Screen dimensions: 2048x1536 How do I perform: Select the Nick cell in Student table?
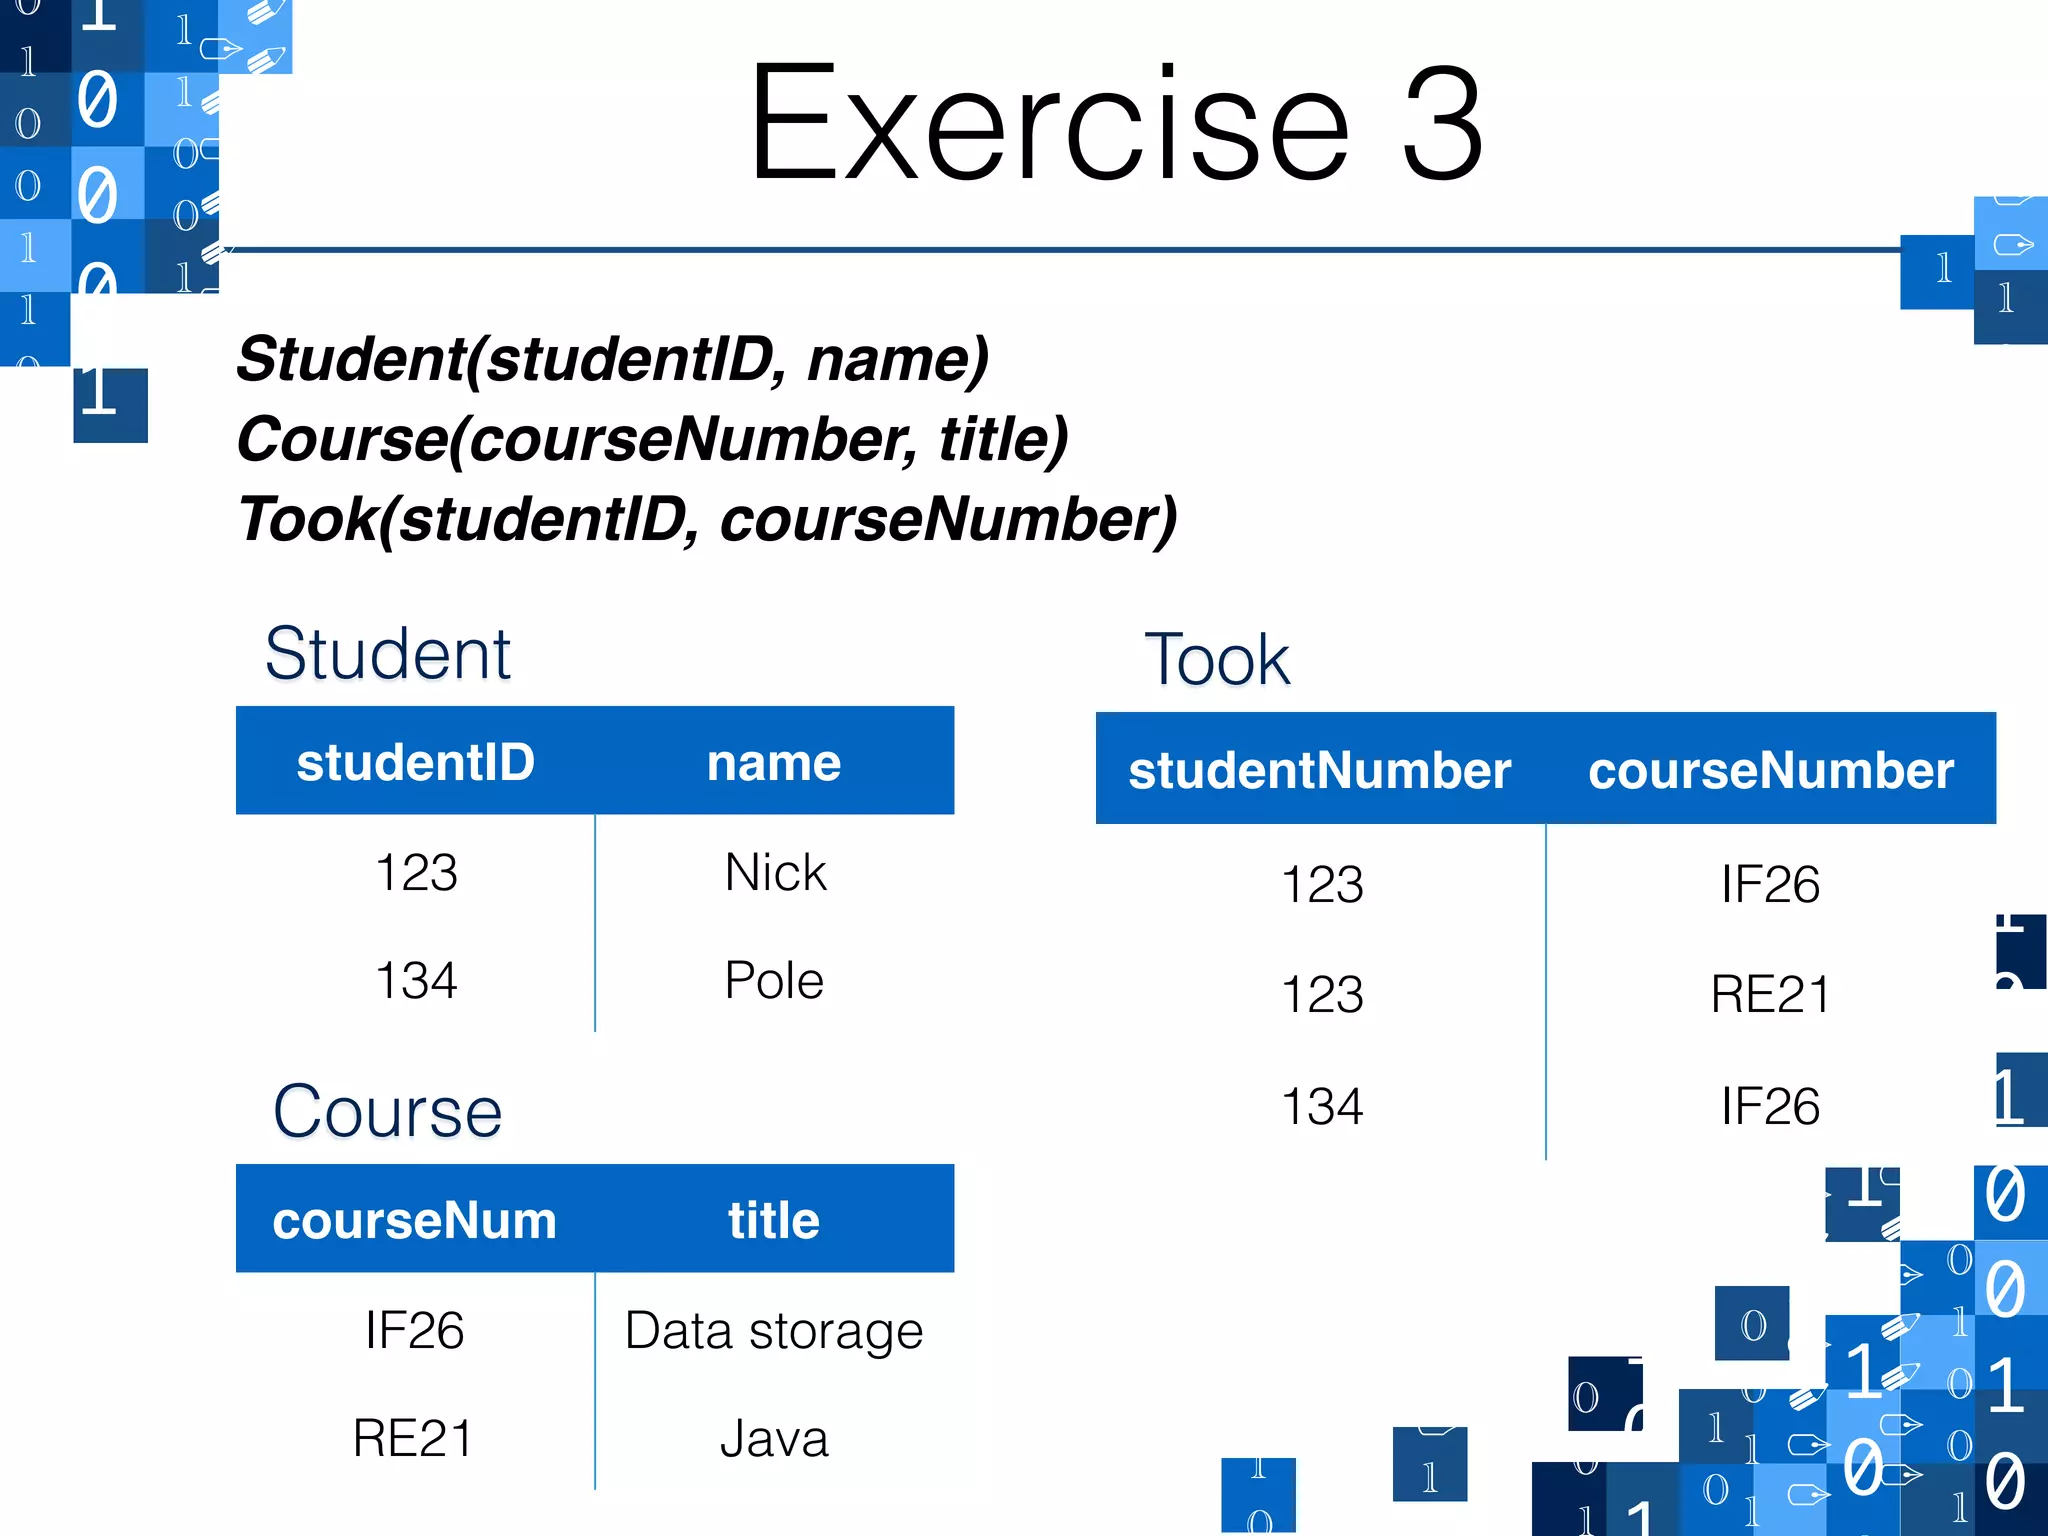[775, 872]
